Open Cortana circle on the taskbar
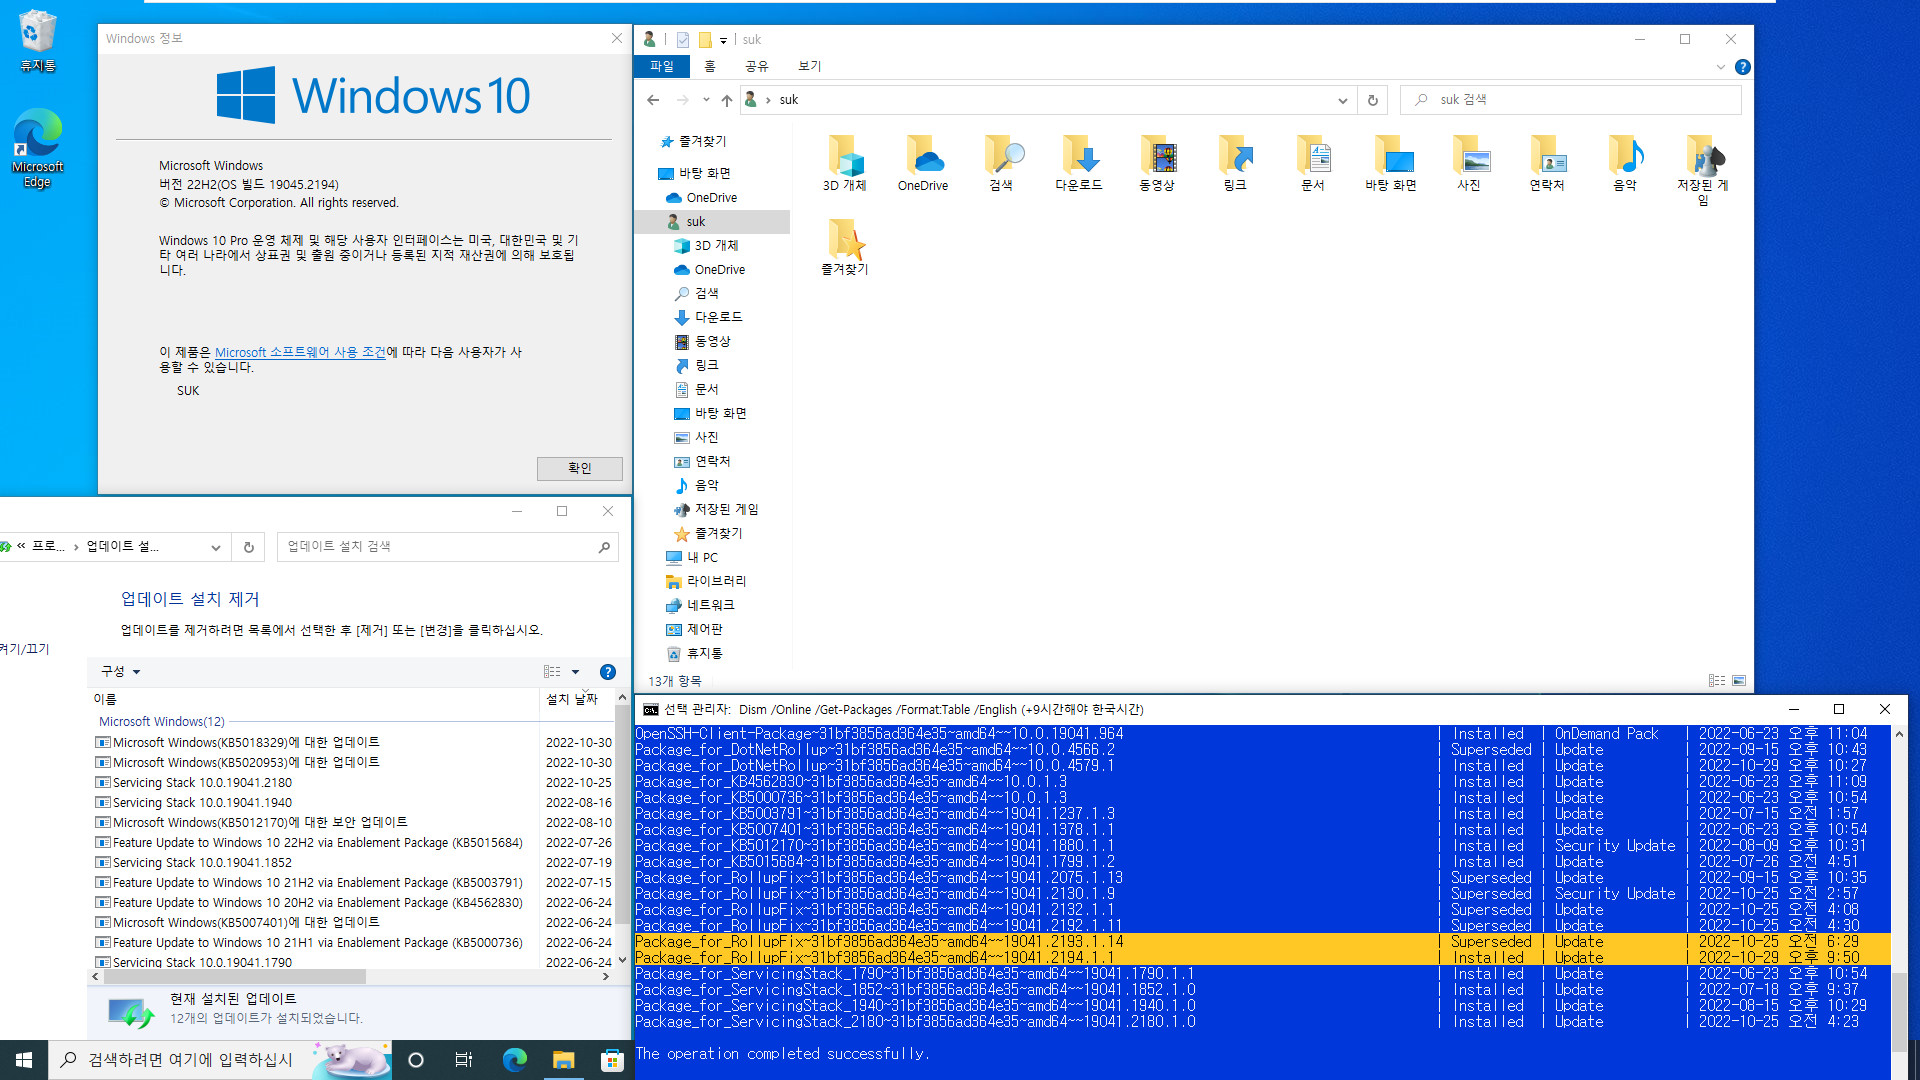This screenshot has width=1920, height=1080. click(x=416, y=1060)
